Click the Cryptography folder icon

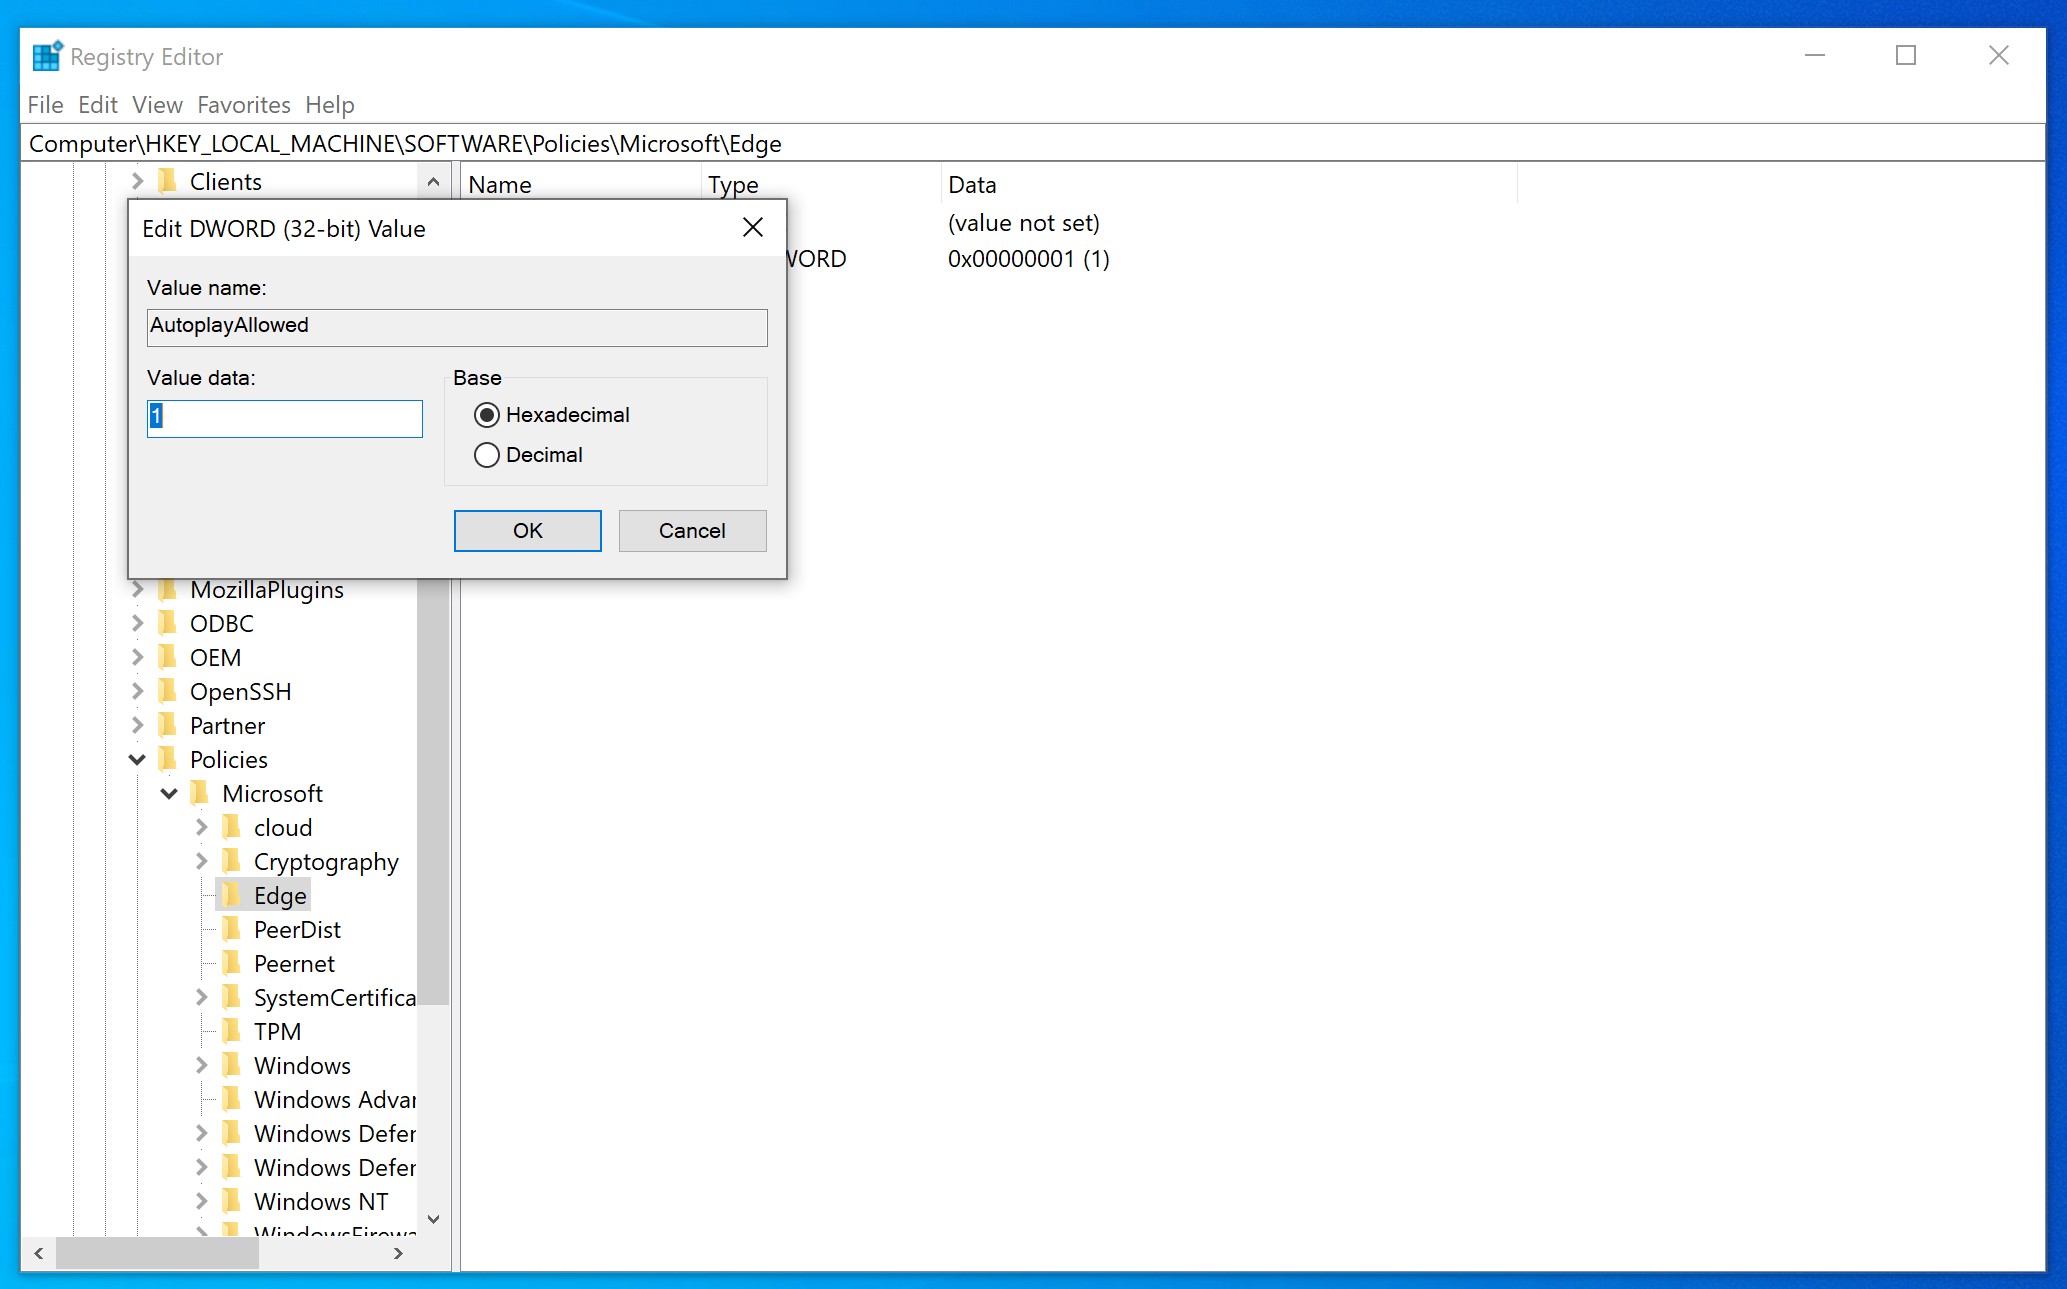(x=232, y=861)
